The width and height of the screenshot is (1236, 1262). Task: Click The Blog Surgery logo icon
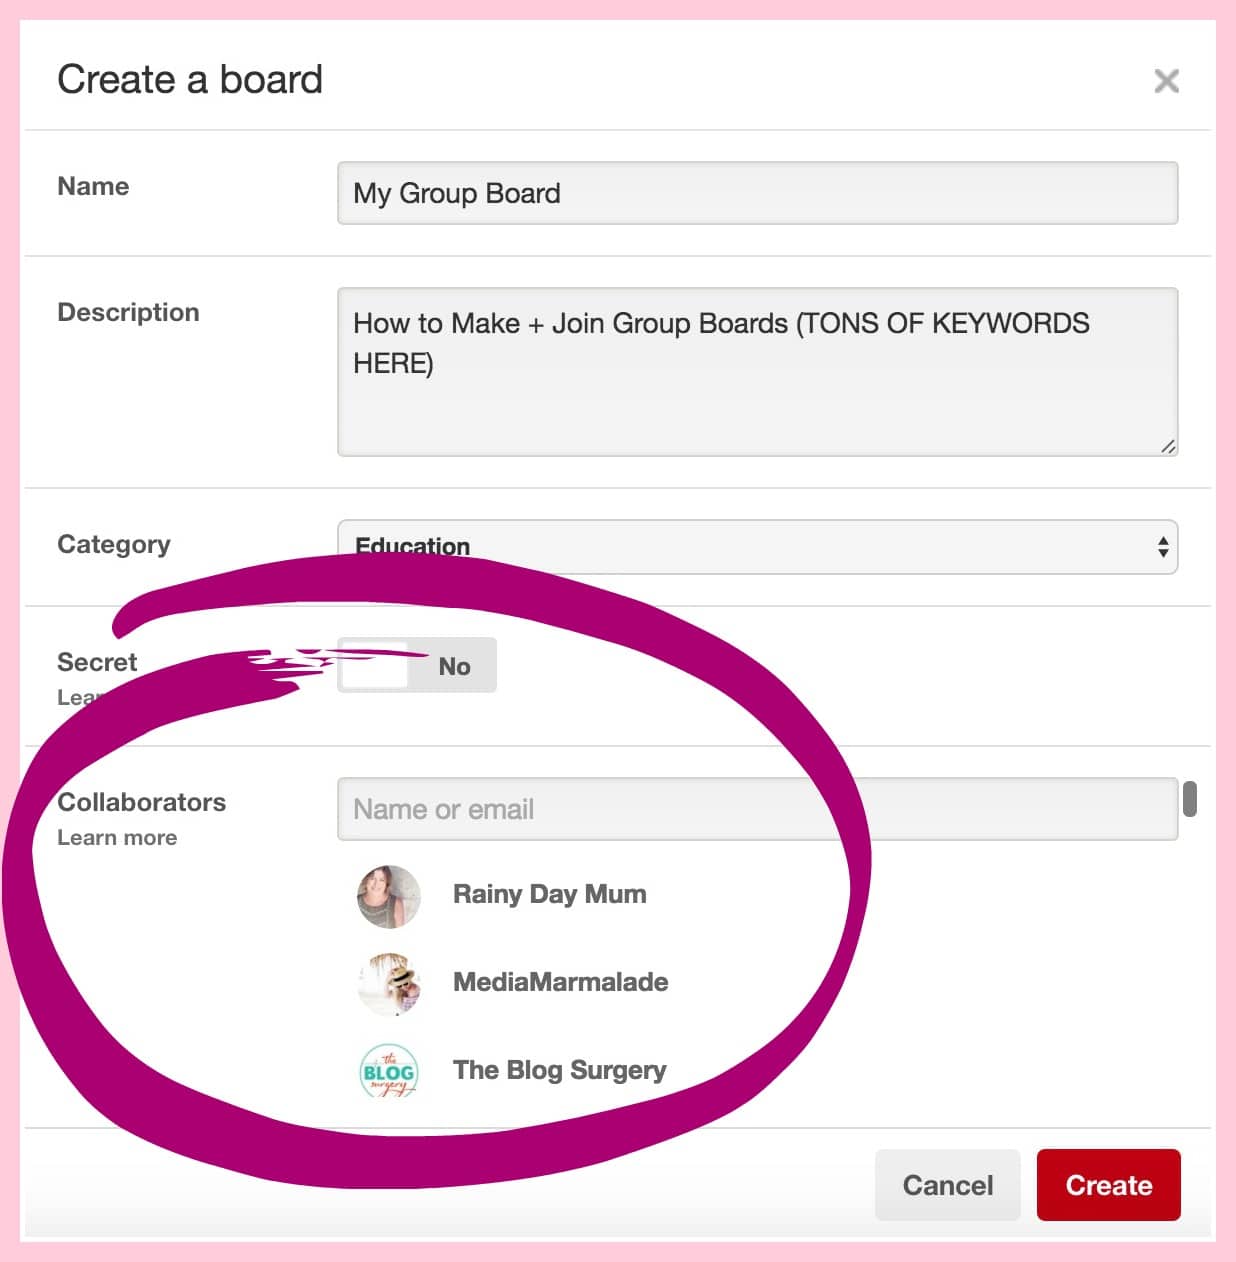pos(389,1071)
